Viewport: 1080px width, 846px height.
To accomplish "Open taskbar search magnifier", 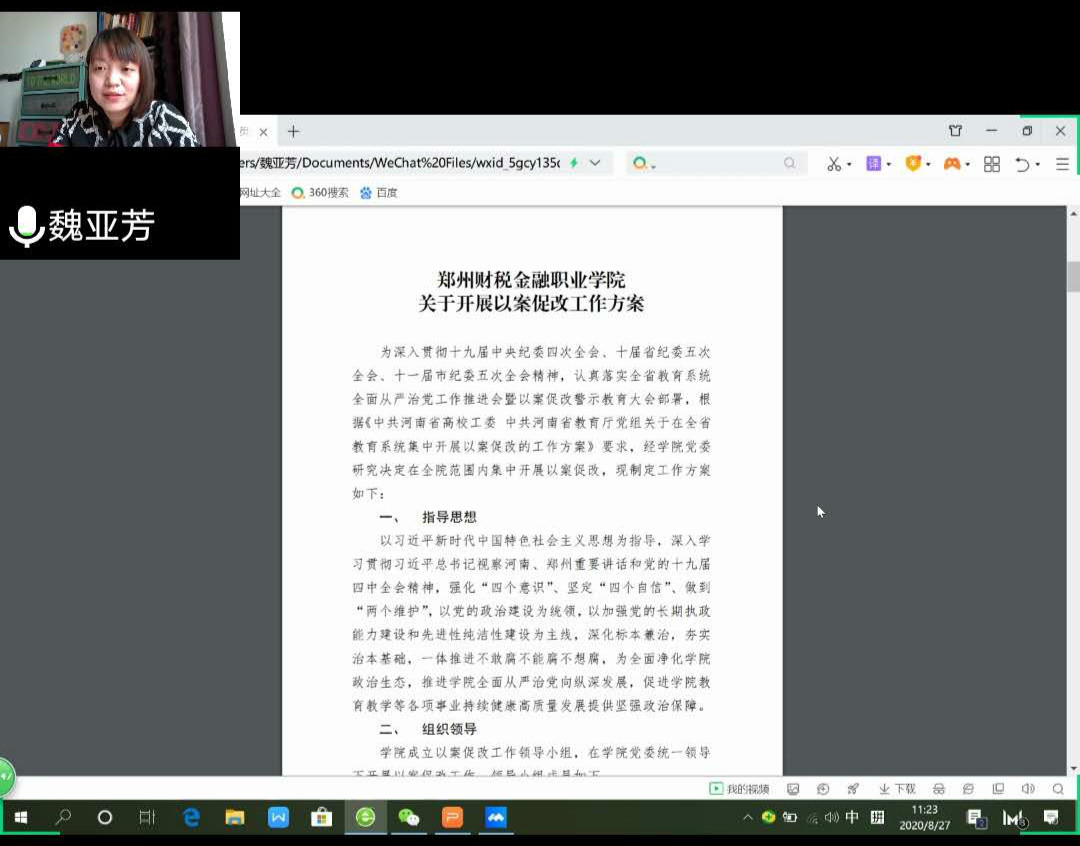I will pyautogui.click(x=63, y=818).
